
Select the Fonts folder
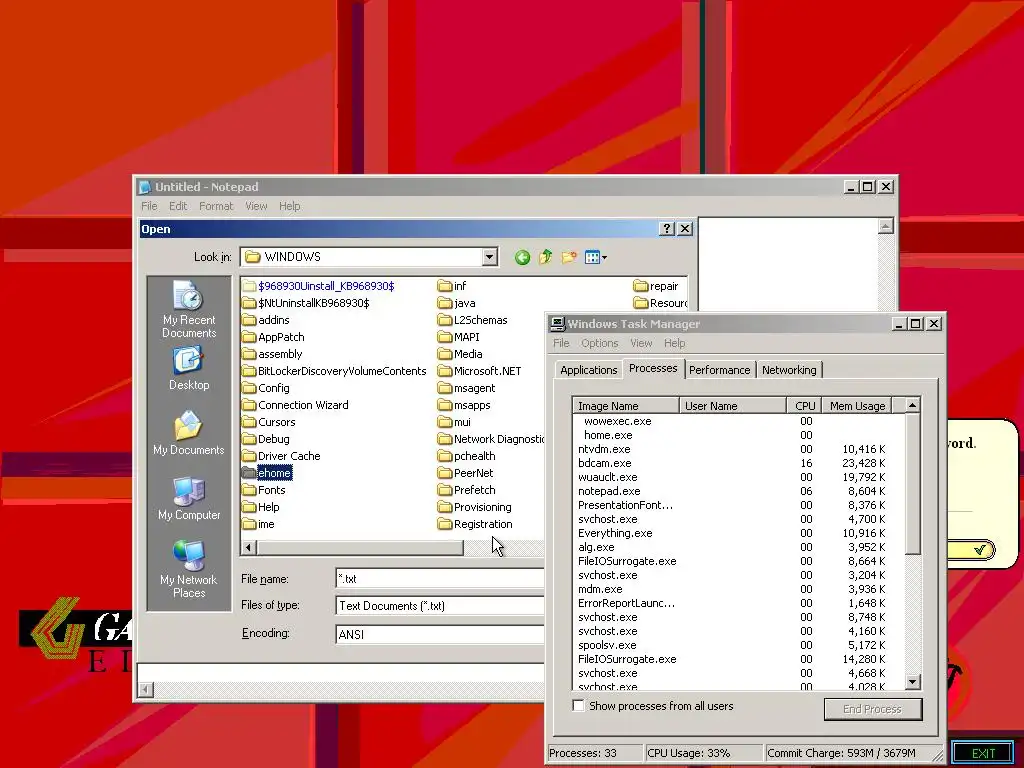[x=264, y=490]
